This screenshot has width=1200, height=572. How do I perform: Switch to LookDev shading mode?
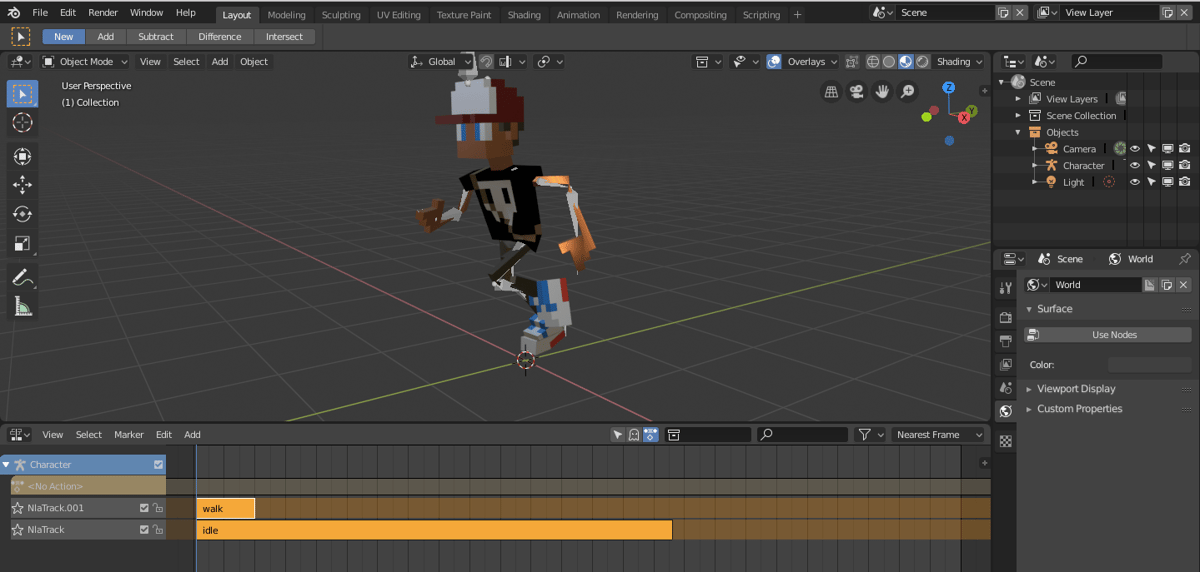point(905,61)
